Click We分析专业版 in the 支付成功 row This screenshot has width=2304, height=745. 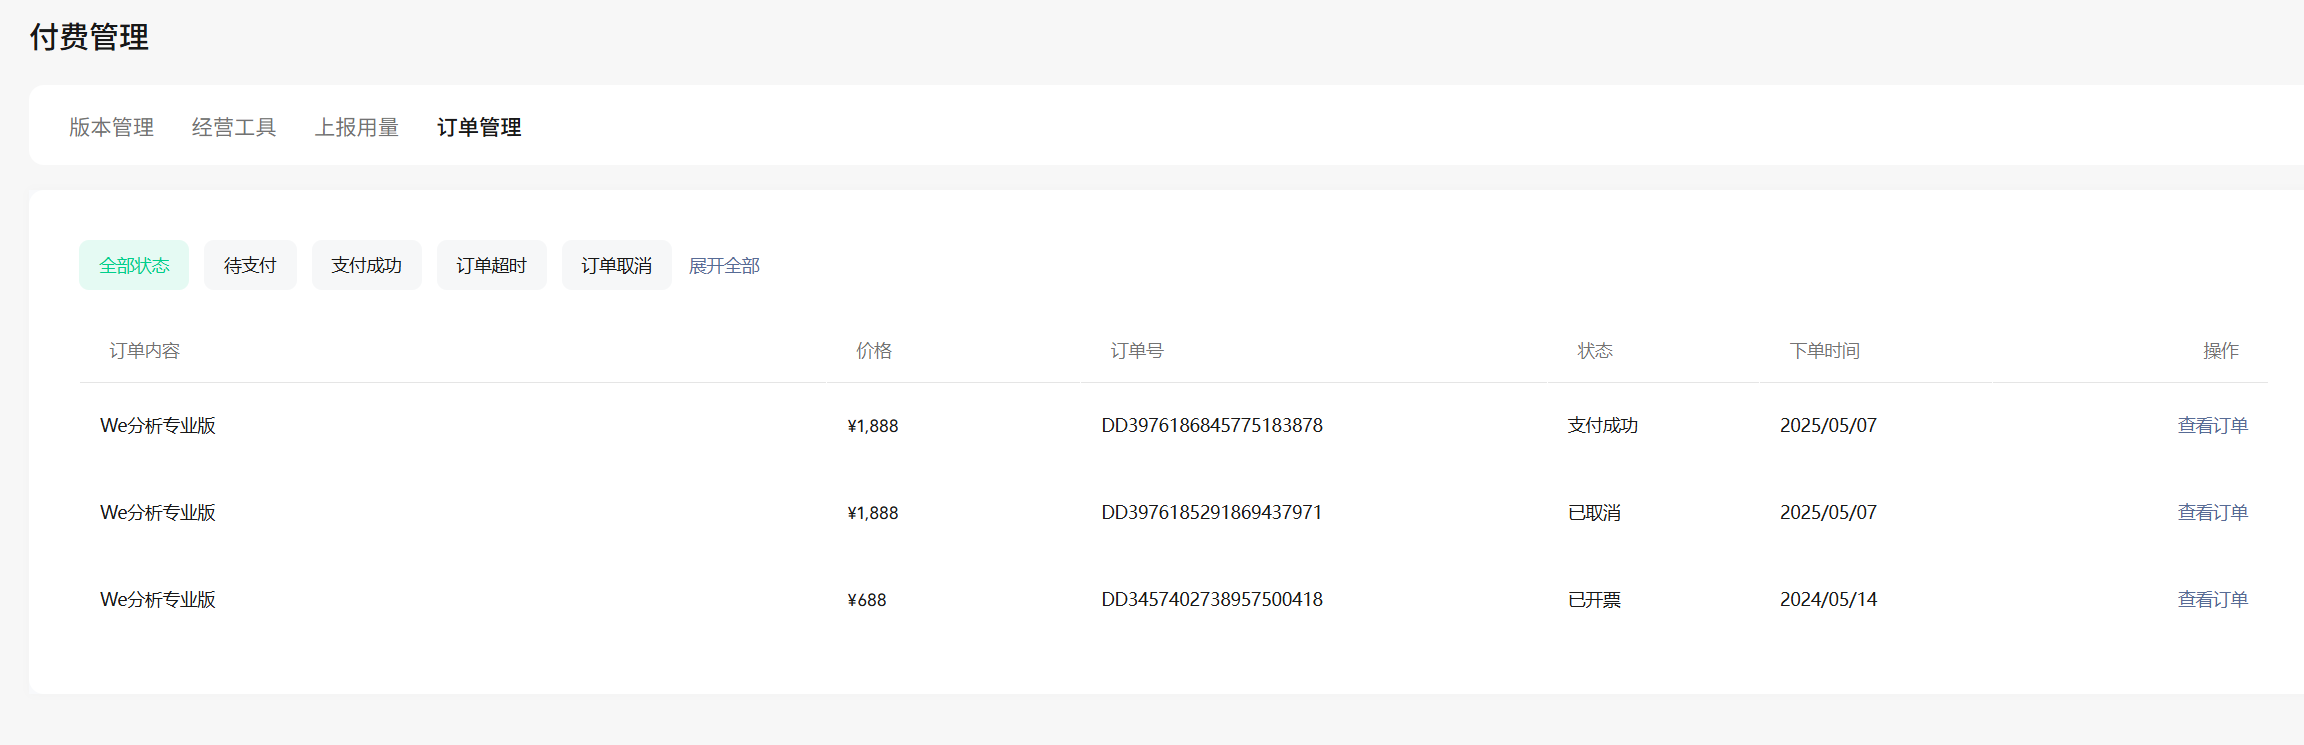(158, 425)
